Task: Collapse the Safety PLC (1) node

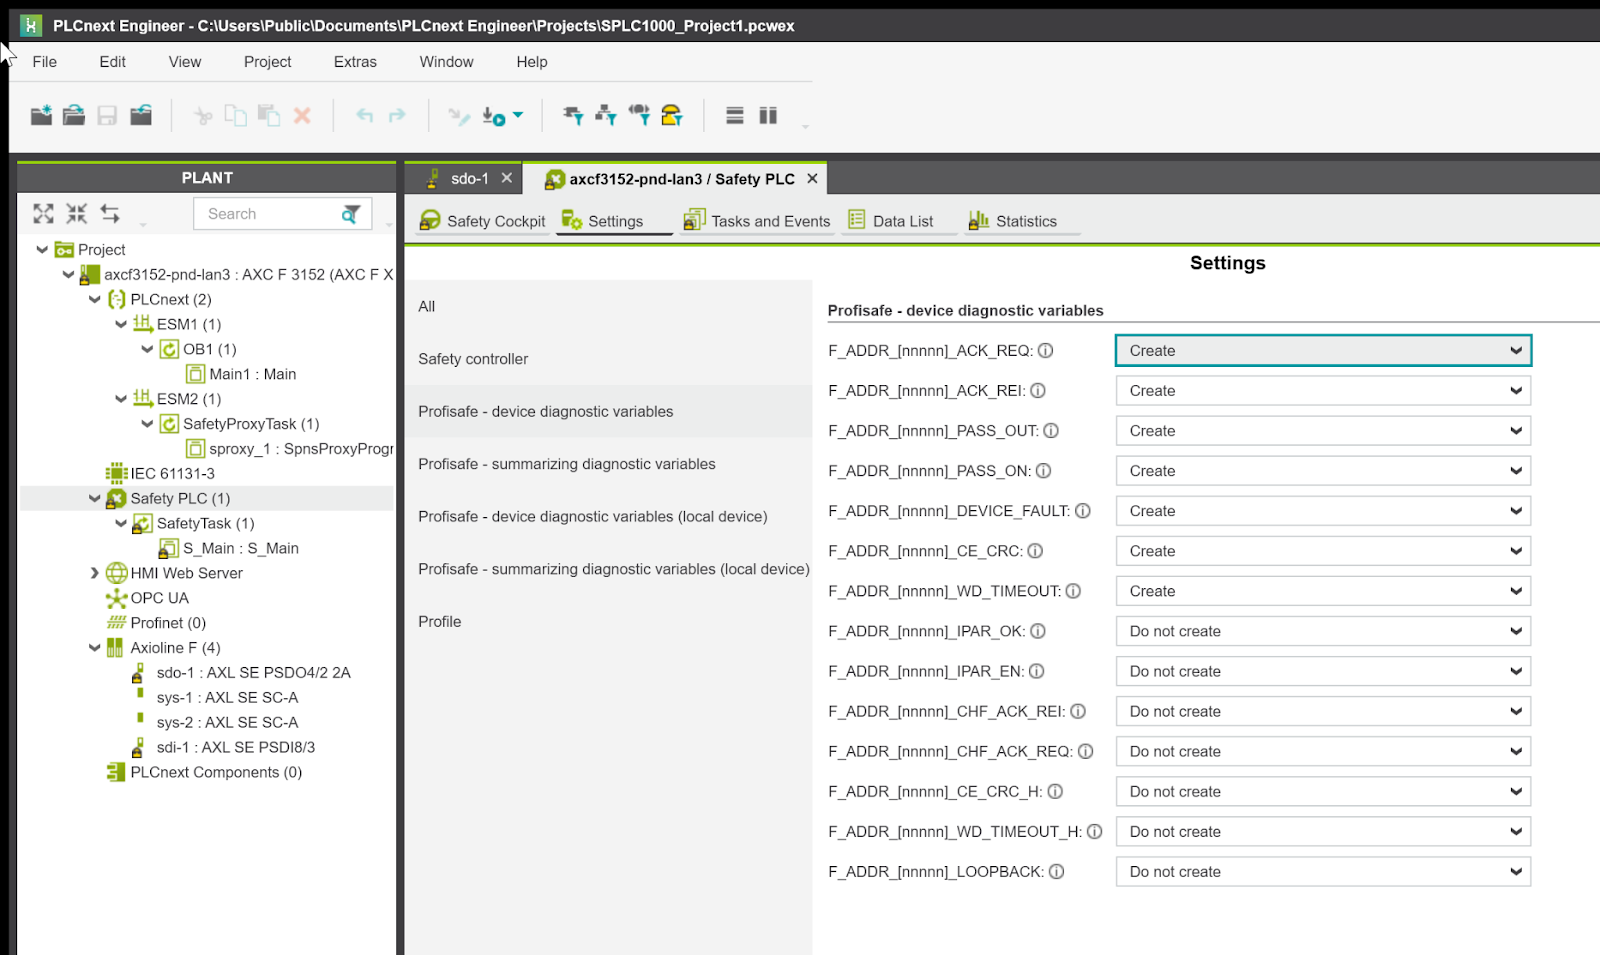Action: coord(95,498)
